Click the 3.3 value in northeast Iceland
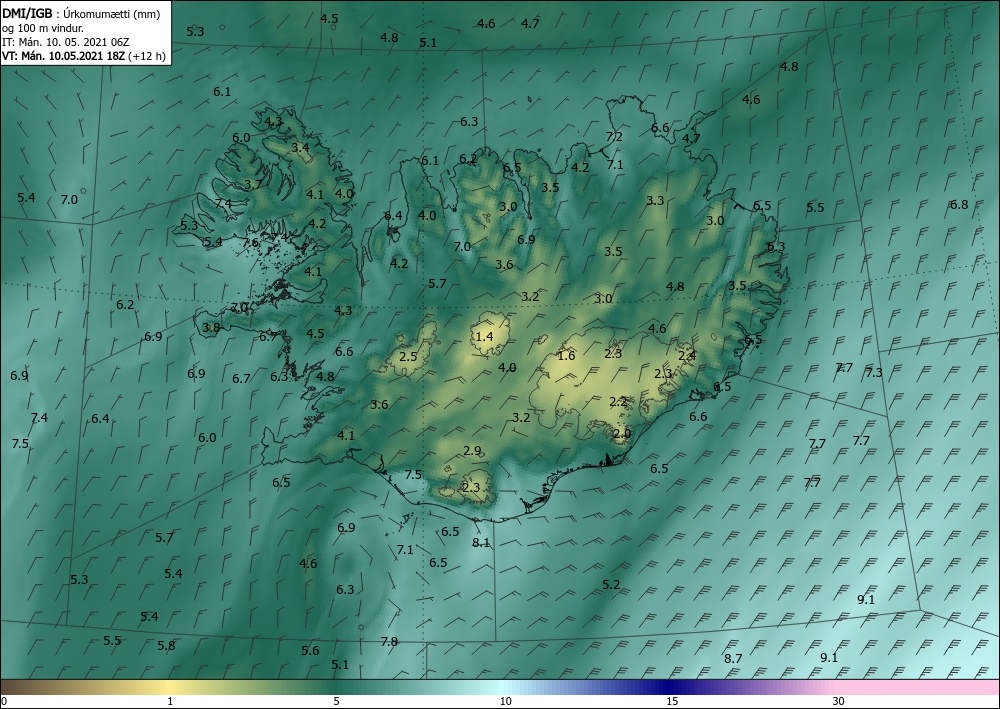This screenshot has height=709, width=1000. coord(655,200)
